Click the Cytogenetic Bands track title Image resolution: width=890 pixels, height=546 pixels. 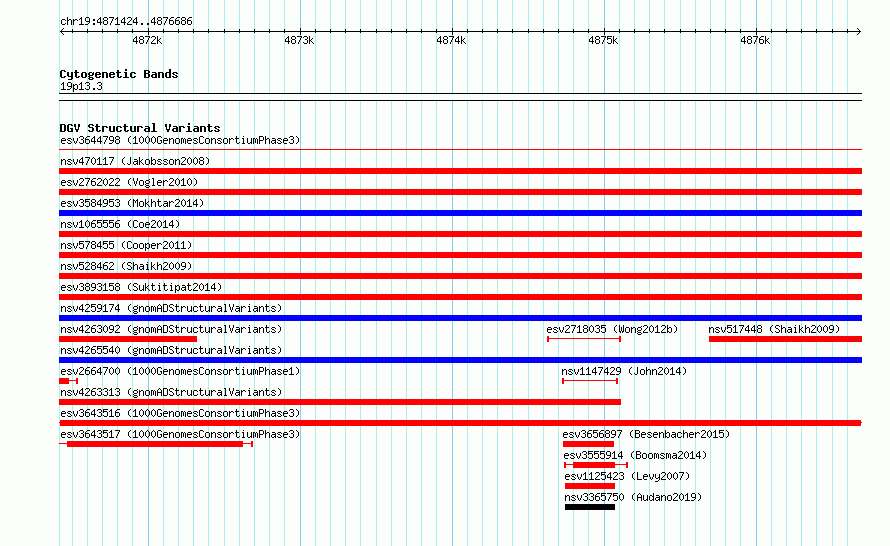click(119, 74)
